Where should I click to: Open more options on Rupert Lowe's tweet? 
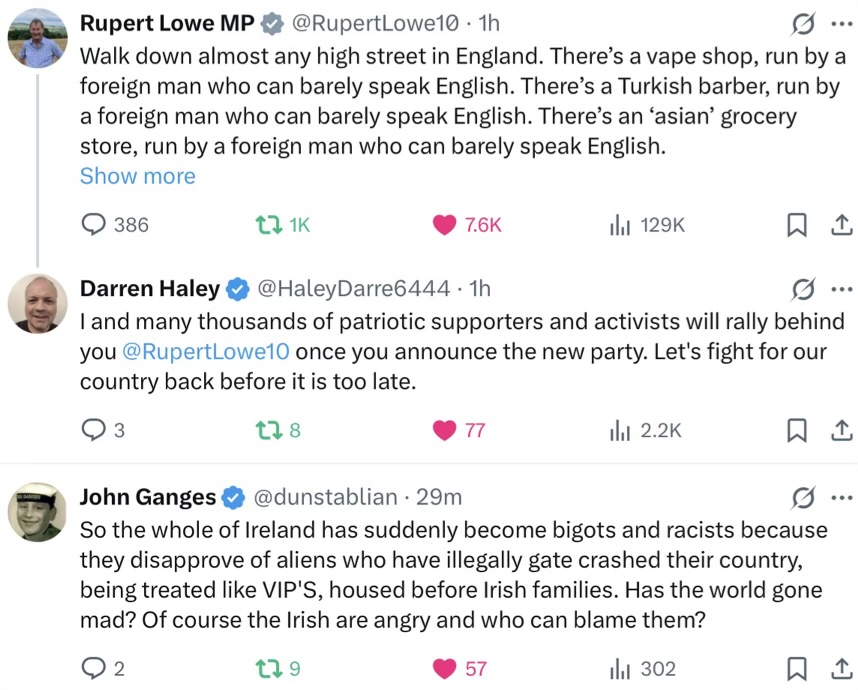click(x=842, y=24)
